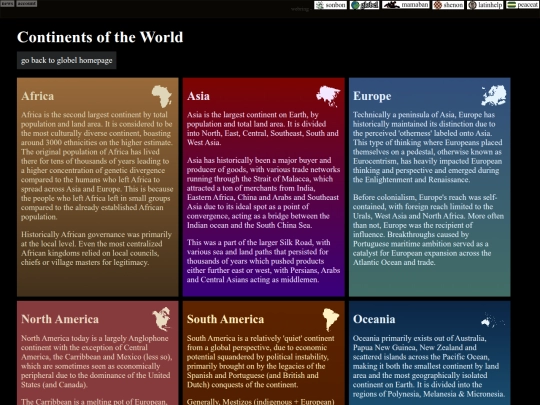Open the peaceat webring badge
540x405 pixels.
(x=523, y=5)
